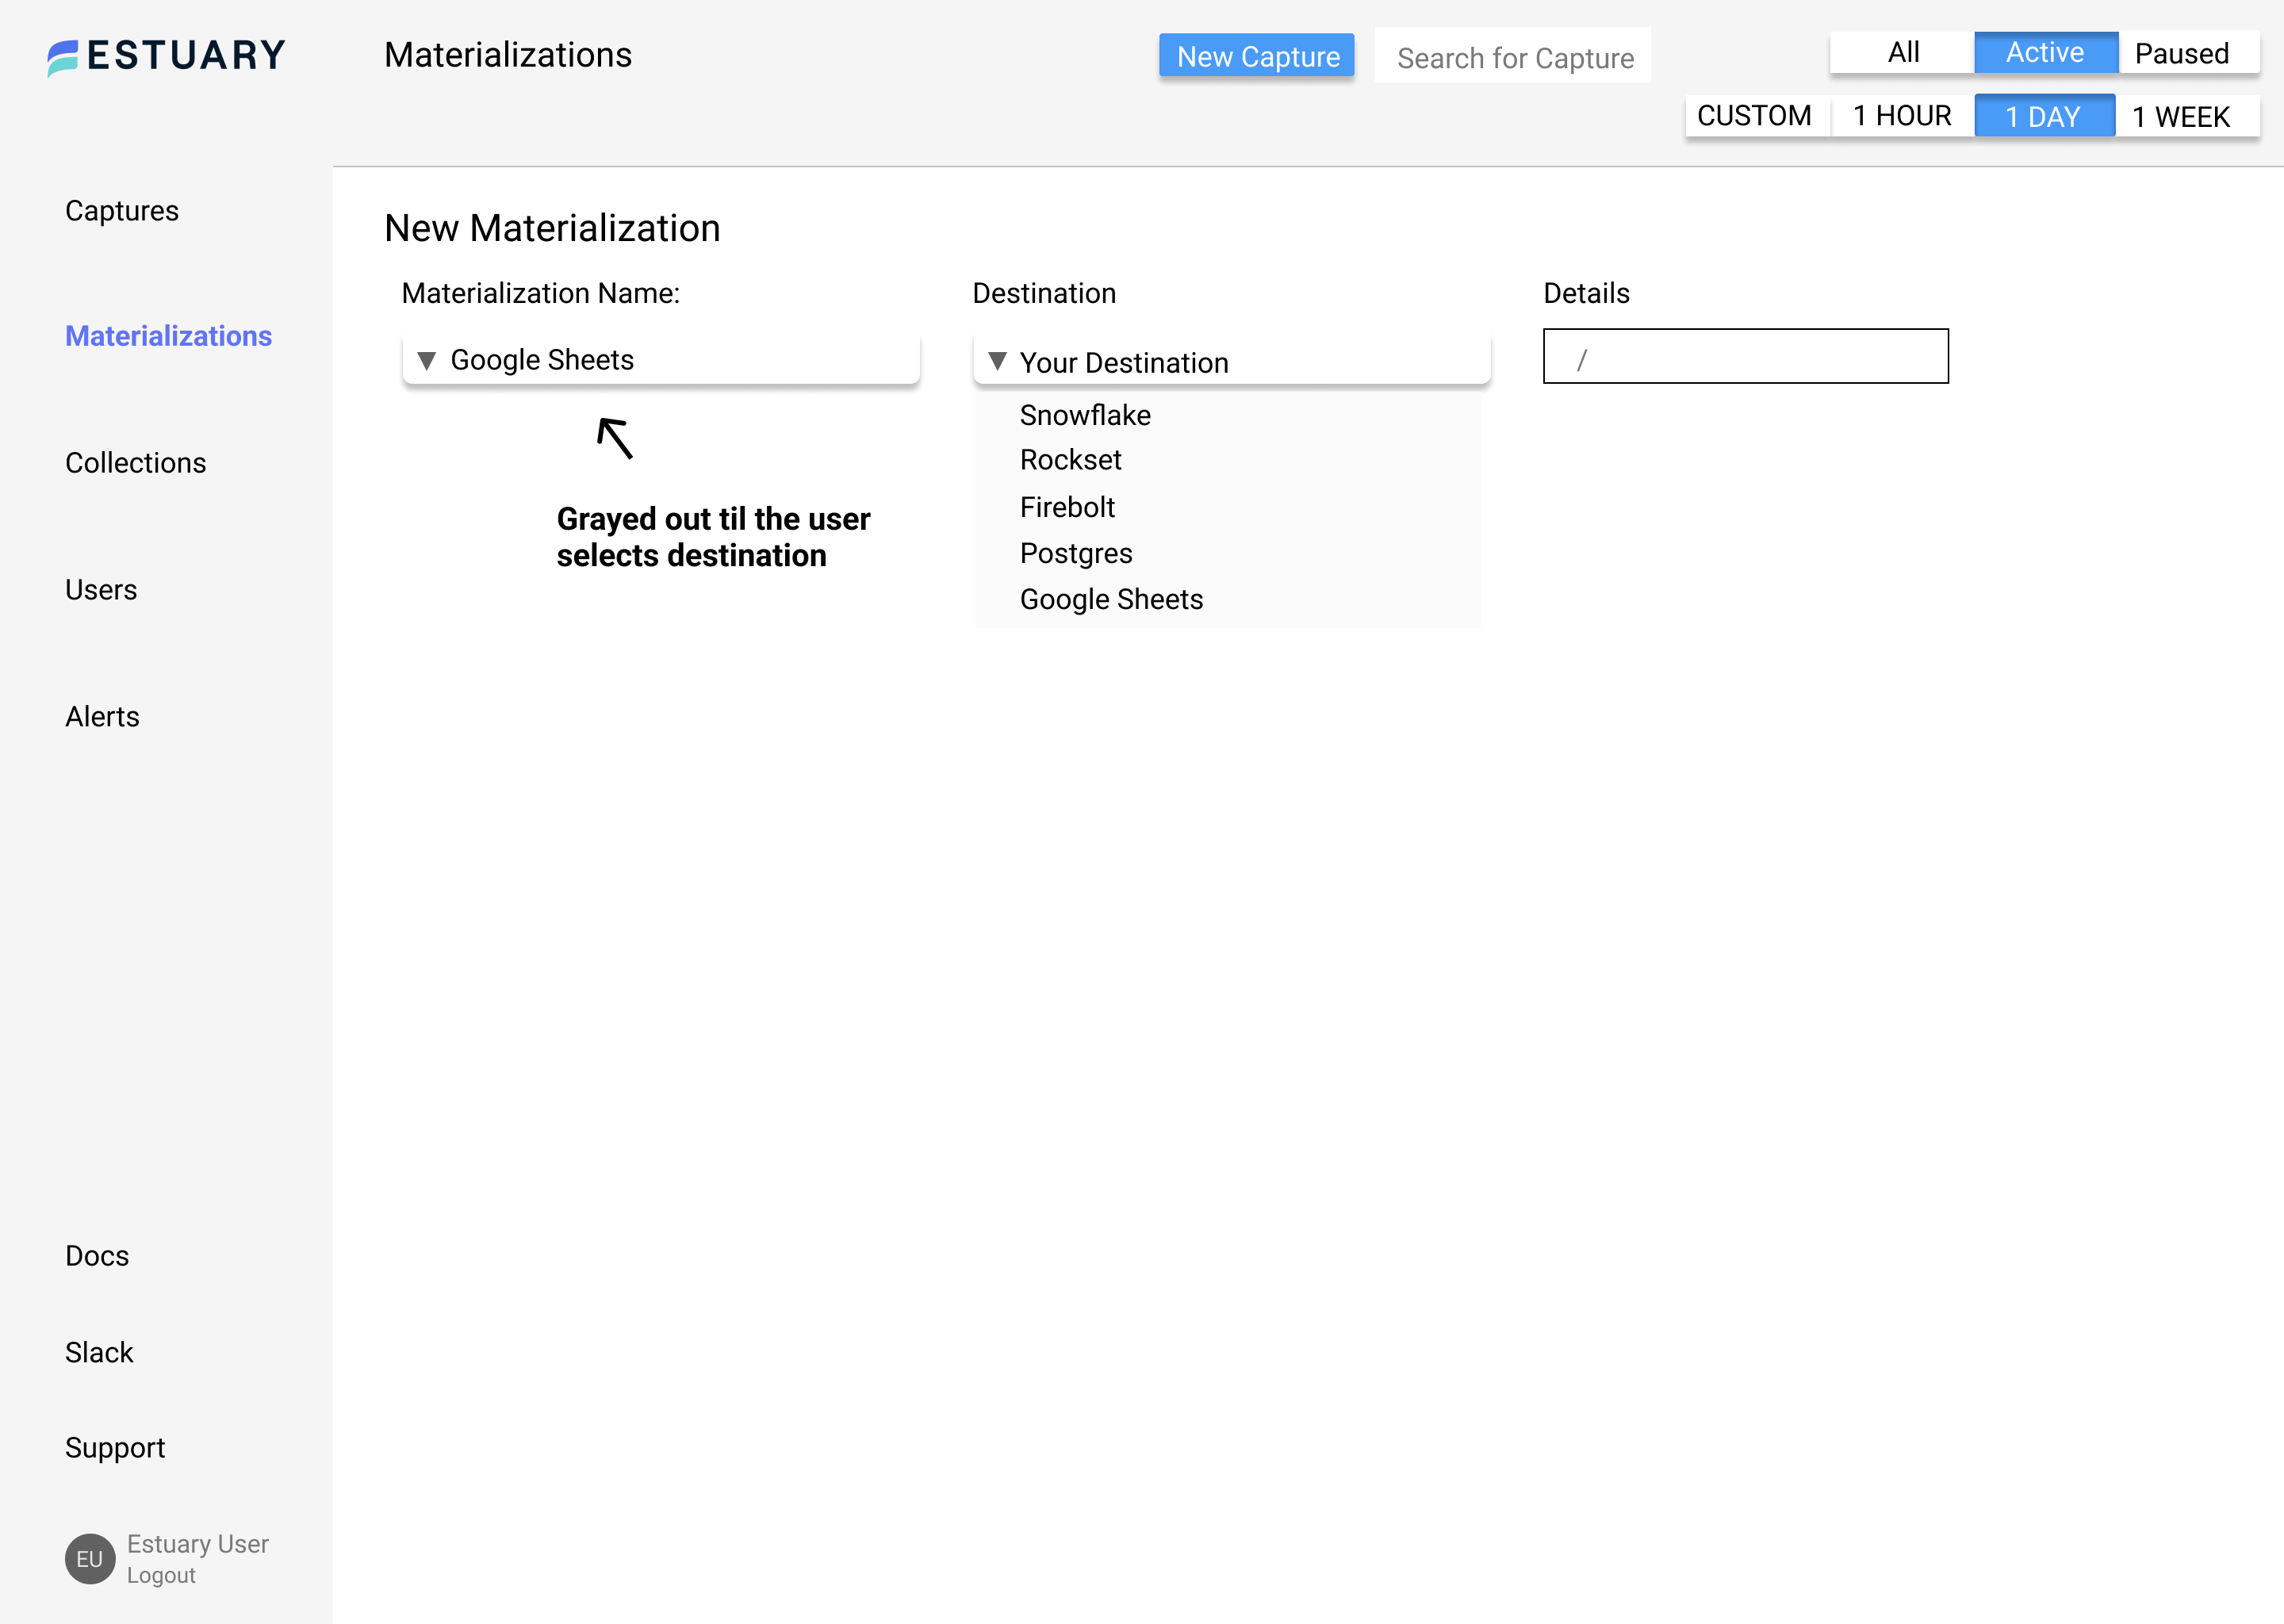Open the Docs page
The height and width of the screenshot is (1624, 2284).
pyautogui.click(x=96, y=1256)
